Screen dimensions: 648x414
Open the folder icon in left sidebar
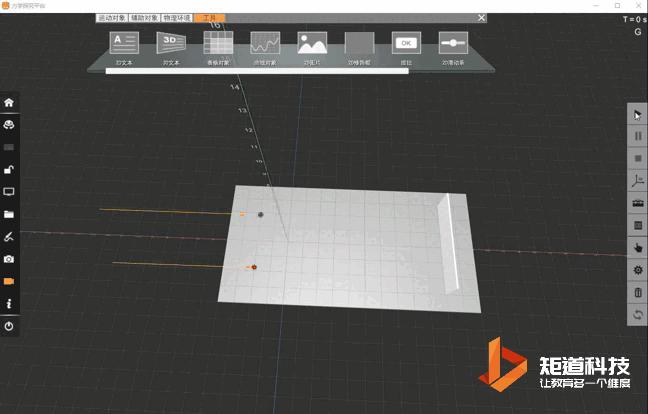9,214
